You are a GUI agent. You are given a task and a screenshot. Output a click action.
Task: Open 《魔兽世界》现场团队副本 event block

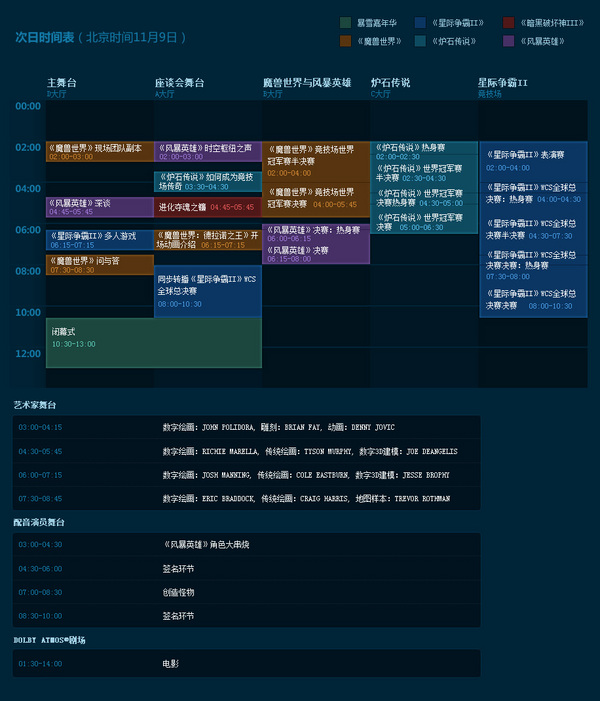[99, 151]
